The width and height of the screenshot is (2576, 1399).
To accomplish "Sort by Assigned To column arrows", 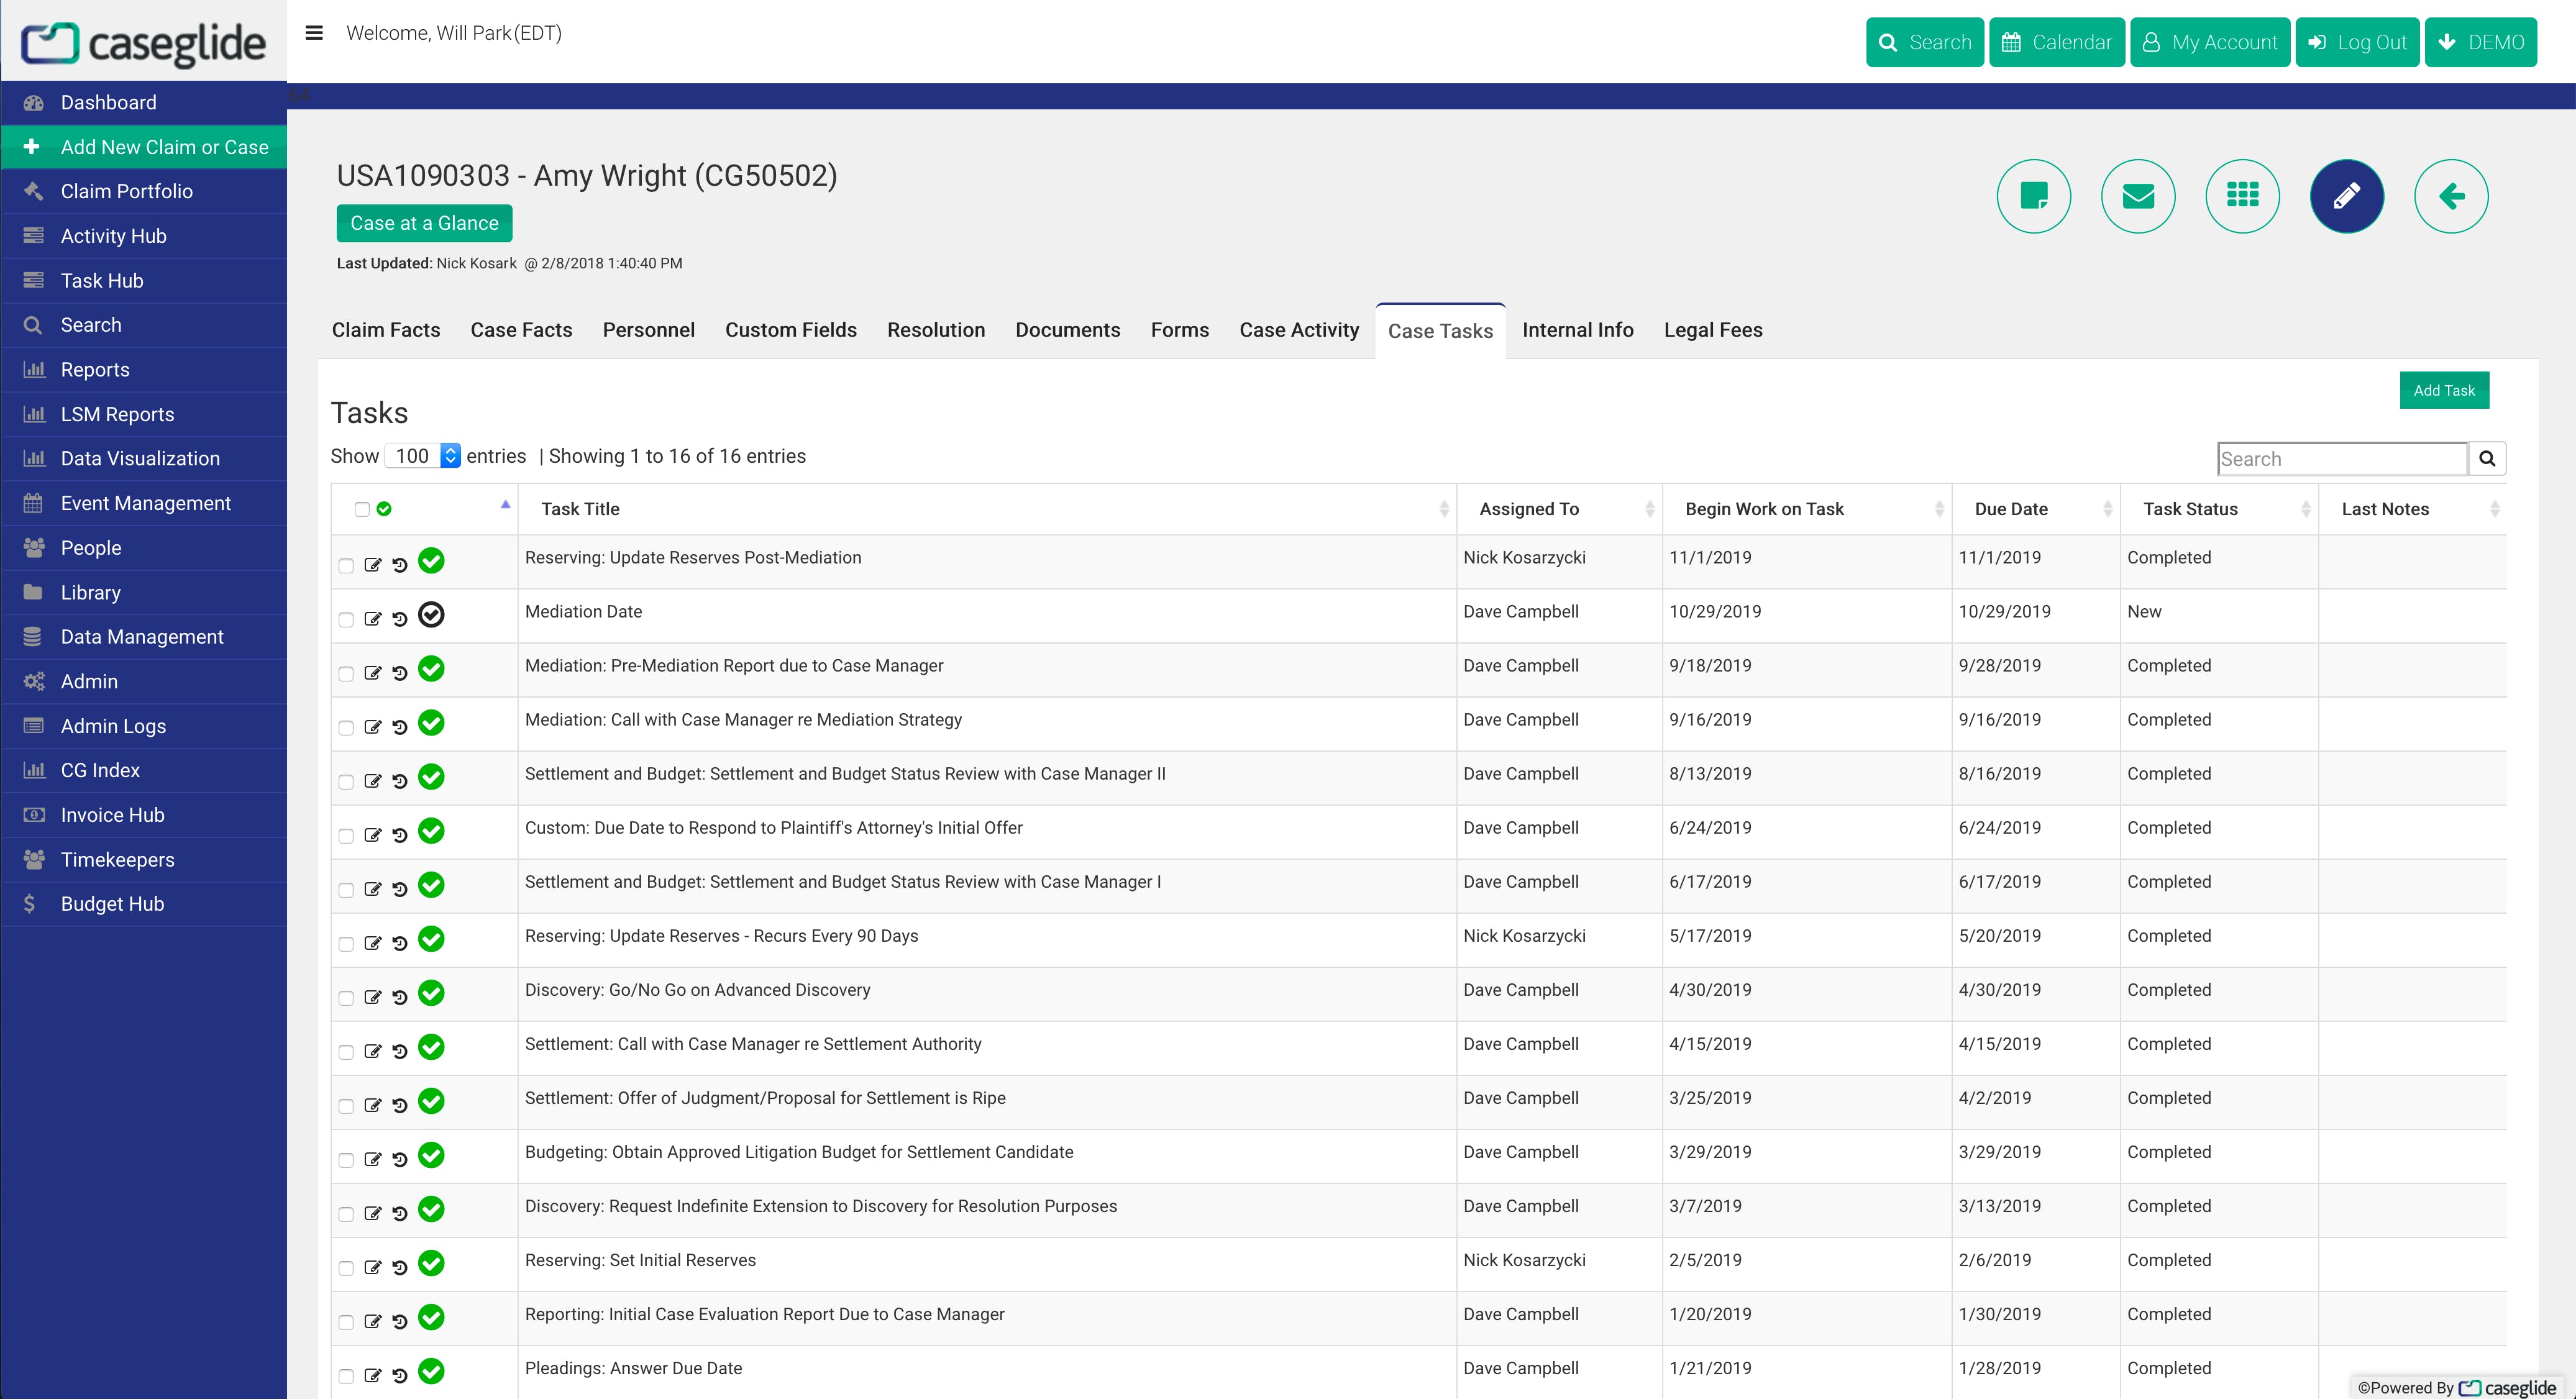I will pos(1649,509).
